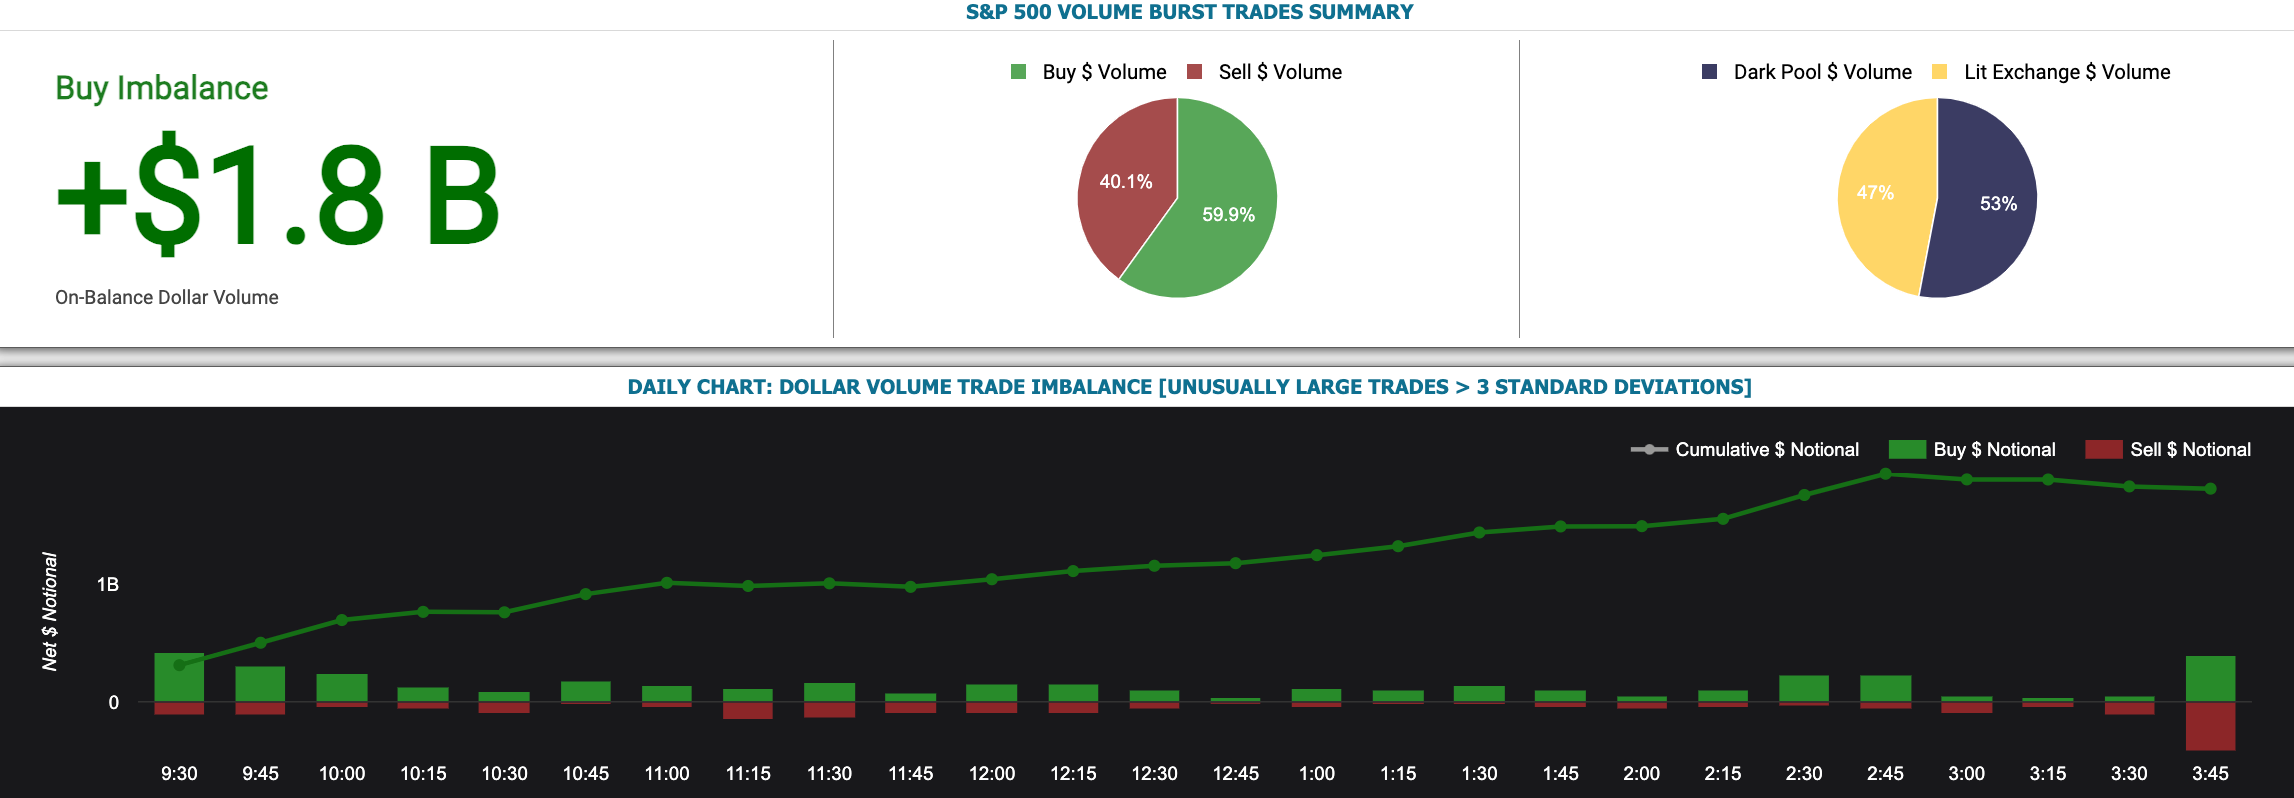Click the red Sell $ Volume legend swatch

pyautogui.click(x=1194, y=72)
